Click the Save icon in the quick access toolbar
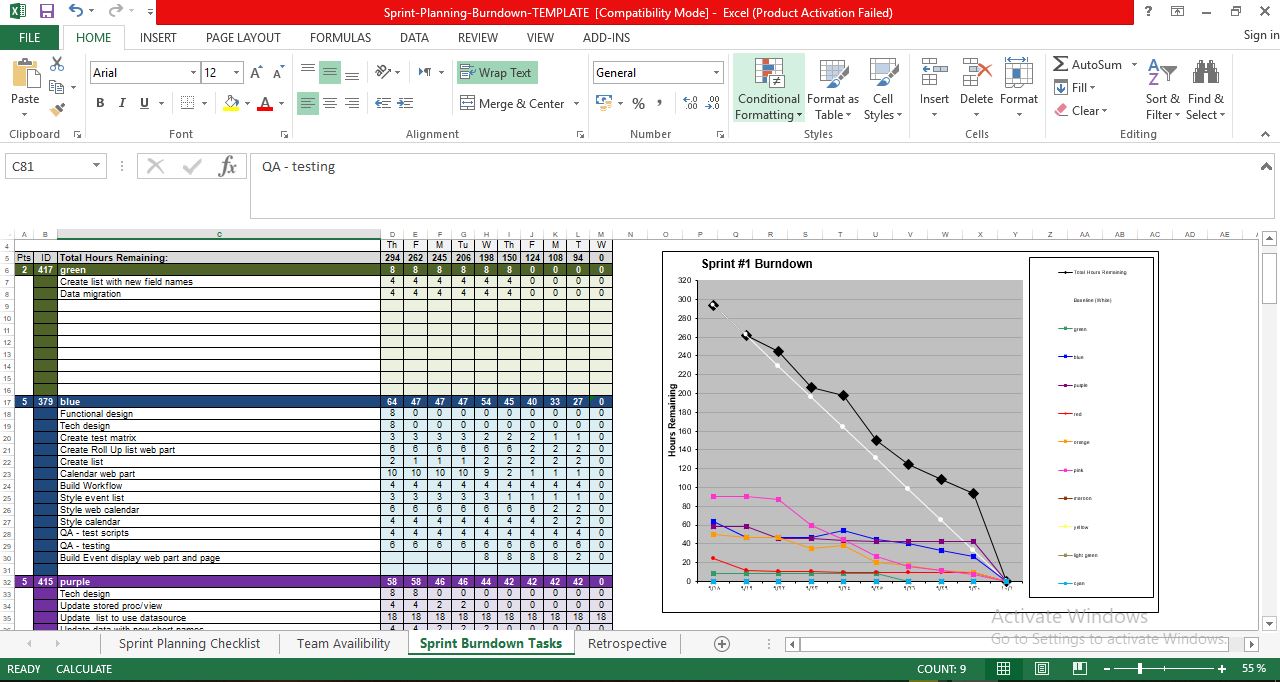The width and height of the screenshot is (1280, 682). [x=47, y=12]
